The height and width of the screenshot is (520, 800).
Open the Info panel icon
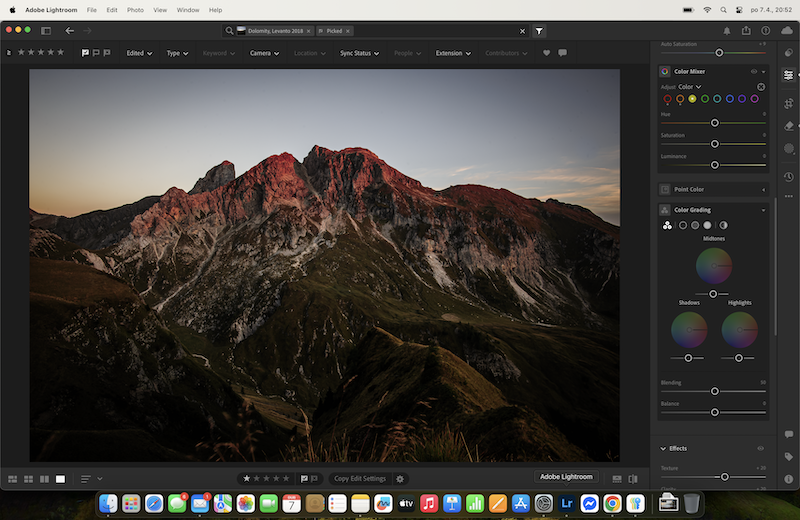[x=789, y=479]
